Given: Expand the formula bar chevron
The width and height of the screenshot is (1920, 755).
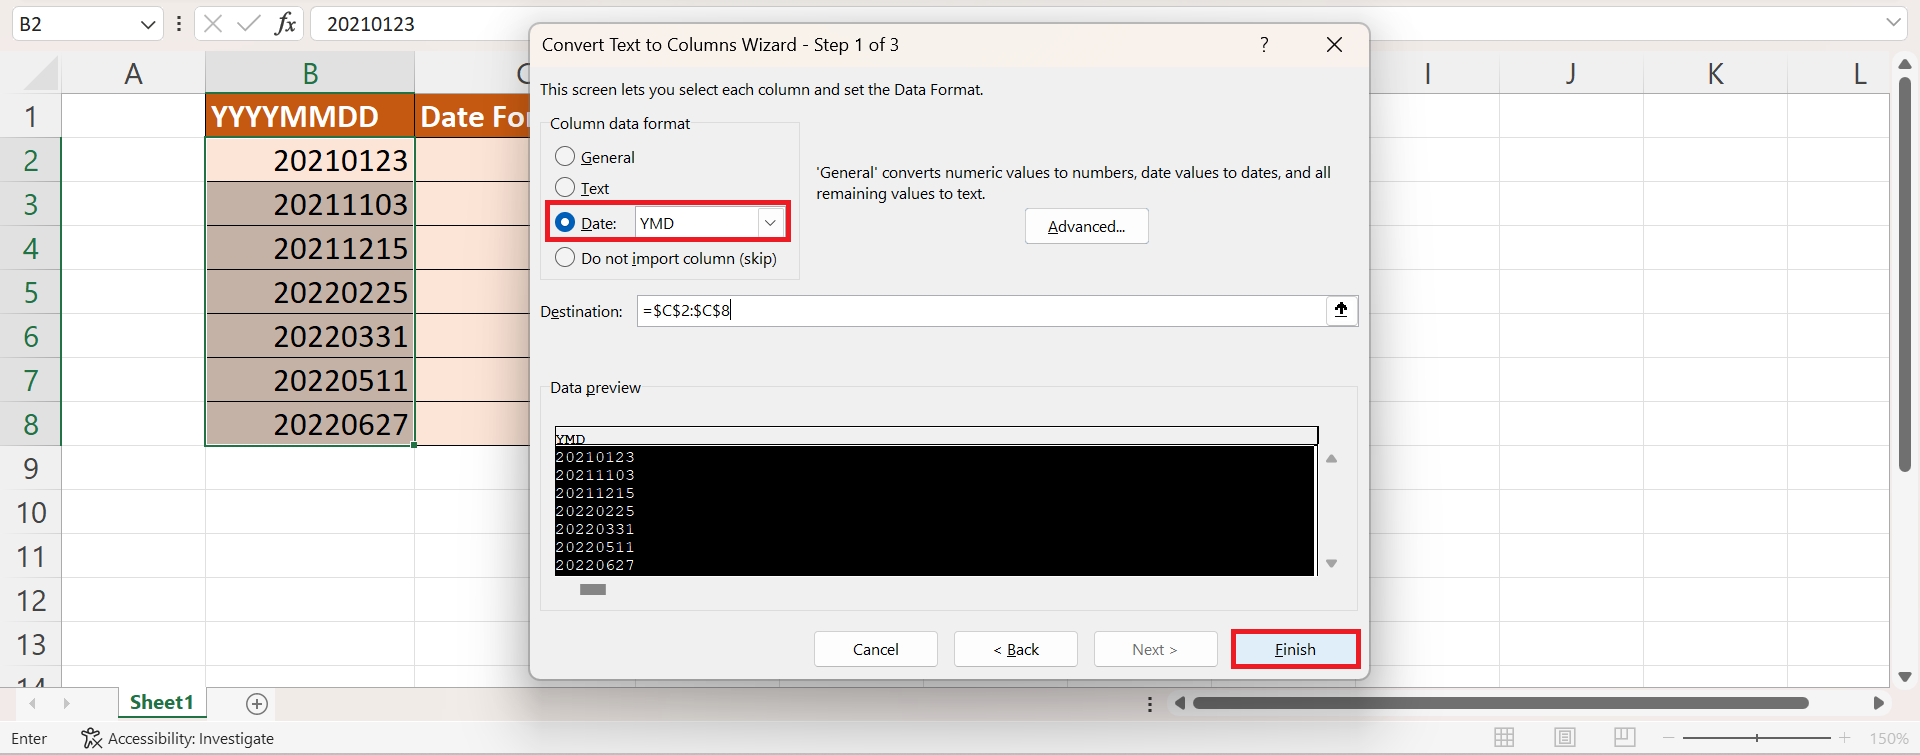Looking at the screenshot, I should point(1892,23).
